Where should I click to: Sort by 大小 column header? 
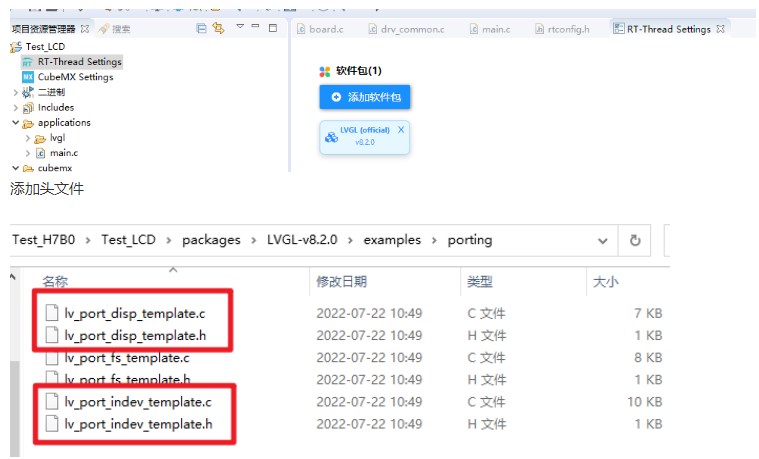tap(606, 281)
